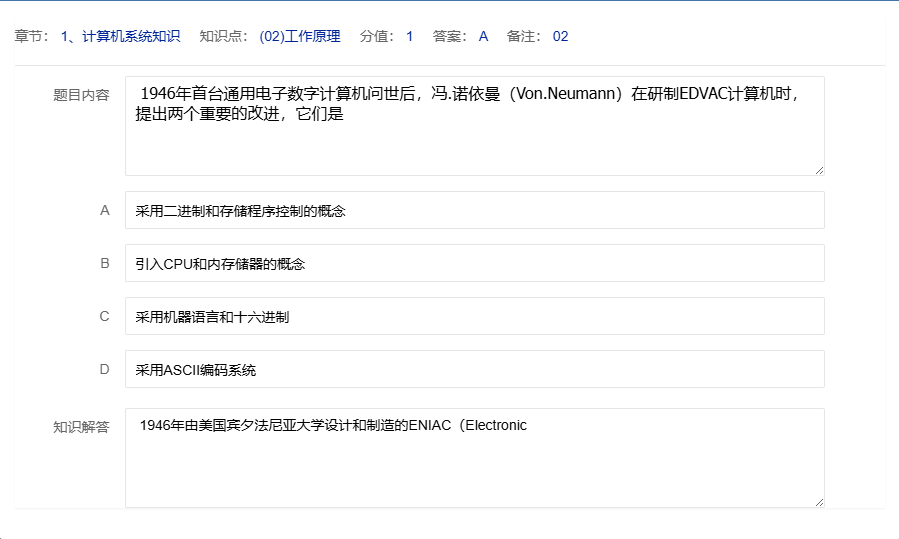Screen dimensions: 899x539
Task: Click the 章节 label in header
Action: pyautogui.click(x=32, y=37)
